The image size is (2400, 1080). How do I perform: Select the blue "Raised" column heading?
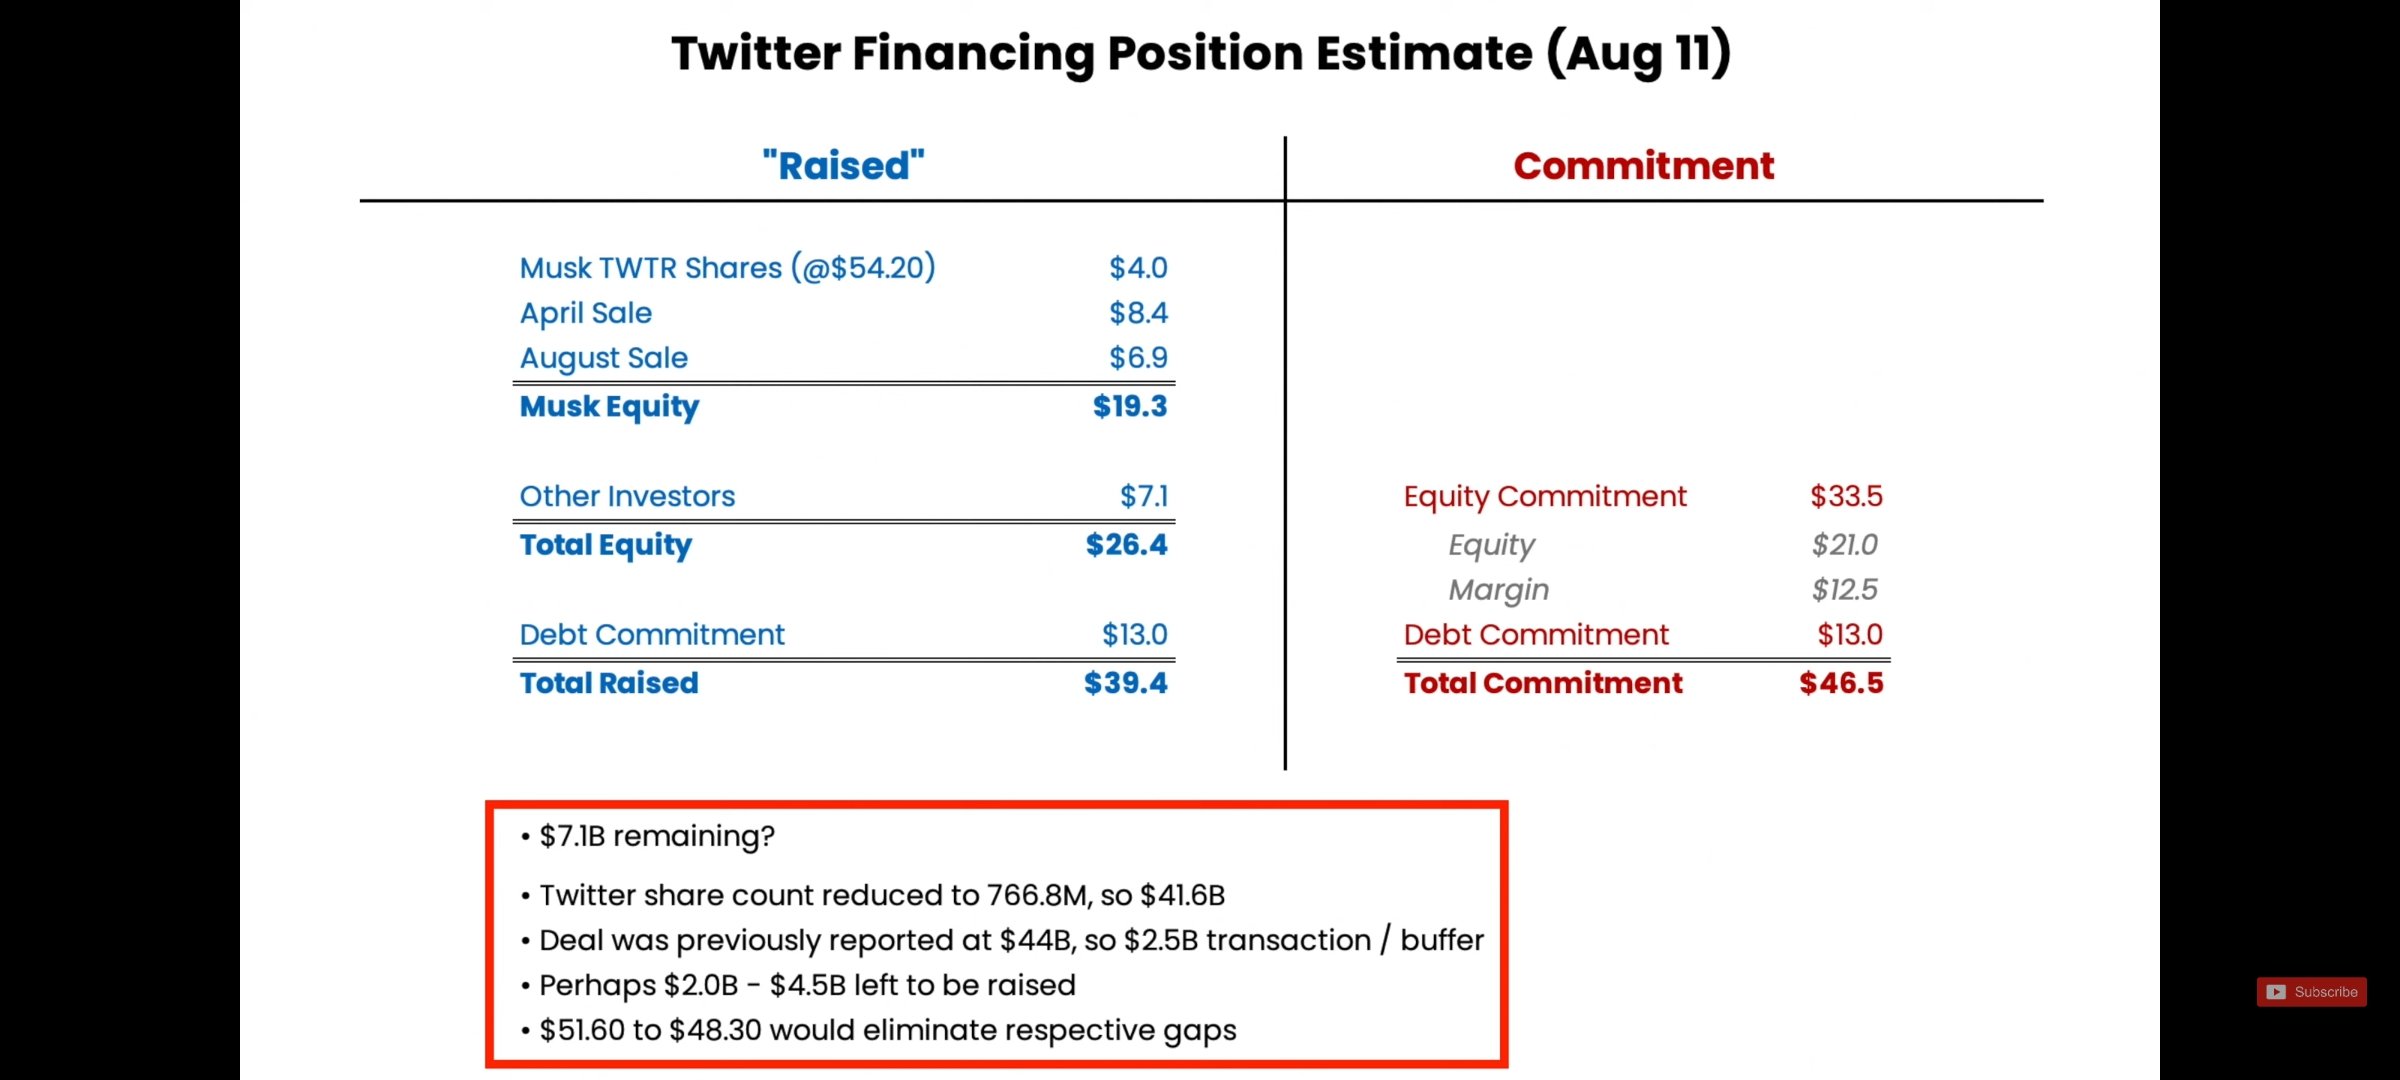(843, 166)
